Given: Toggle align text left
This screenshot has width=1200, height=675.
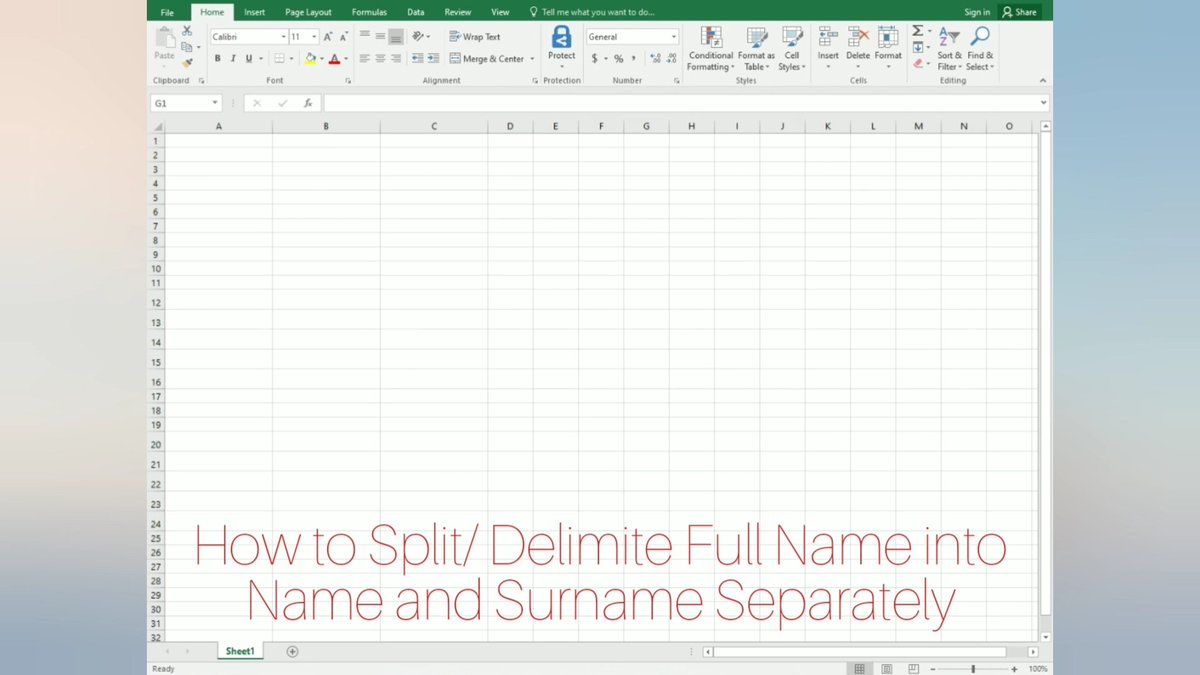Looking at the screenshot, I should point(365,59).
